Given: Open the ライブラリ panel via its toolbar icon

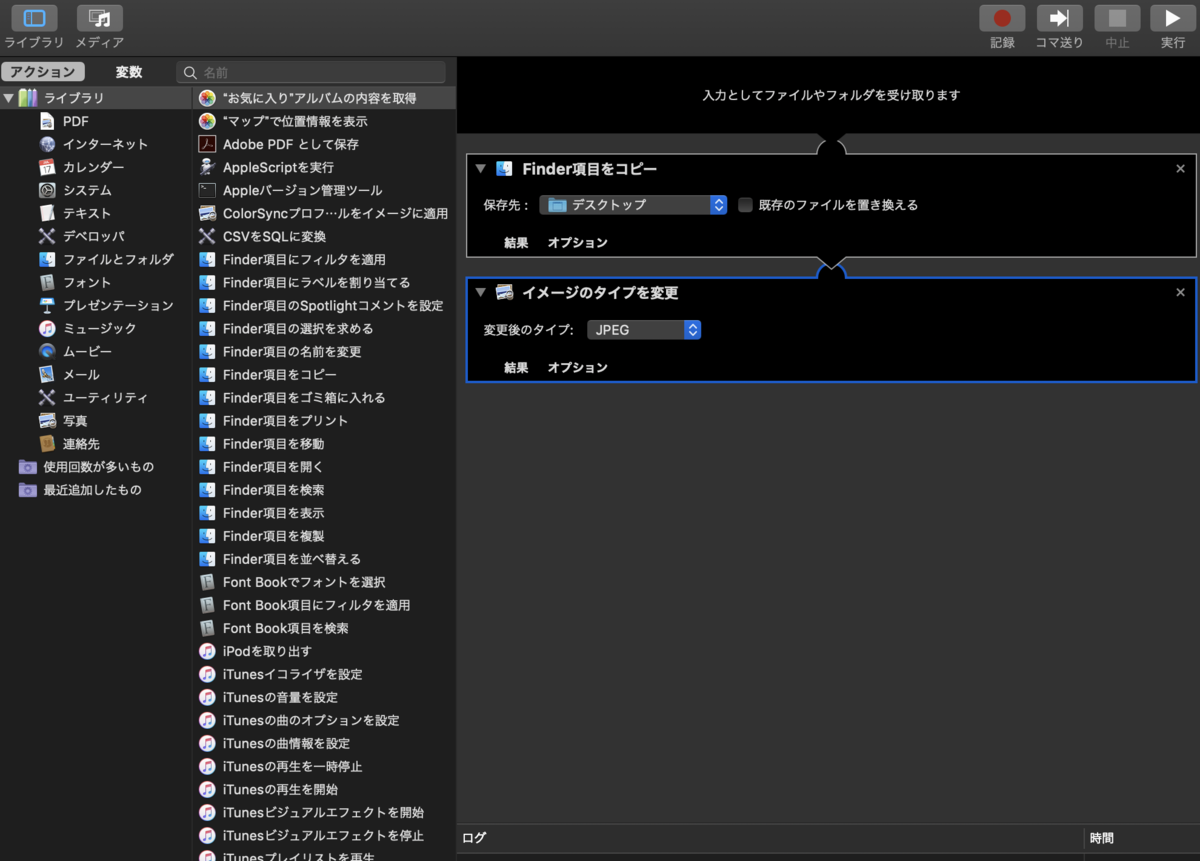Looking at the screenshot, I should [33, 18].
